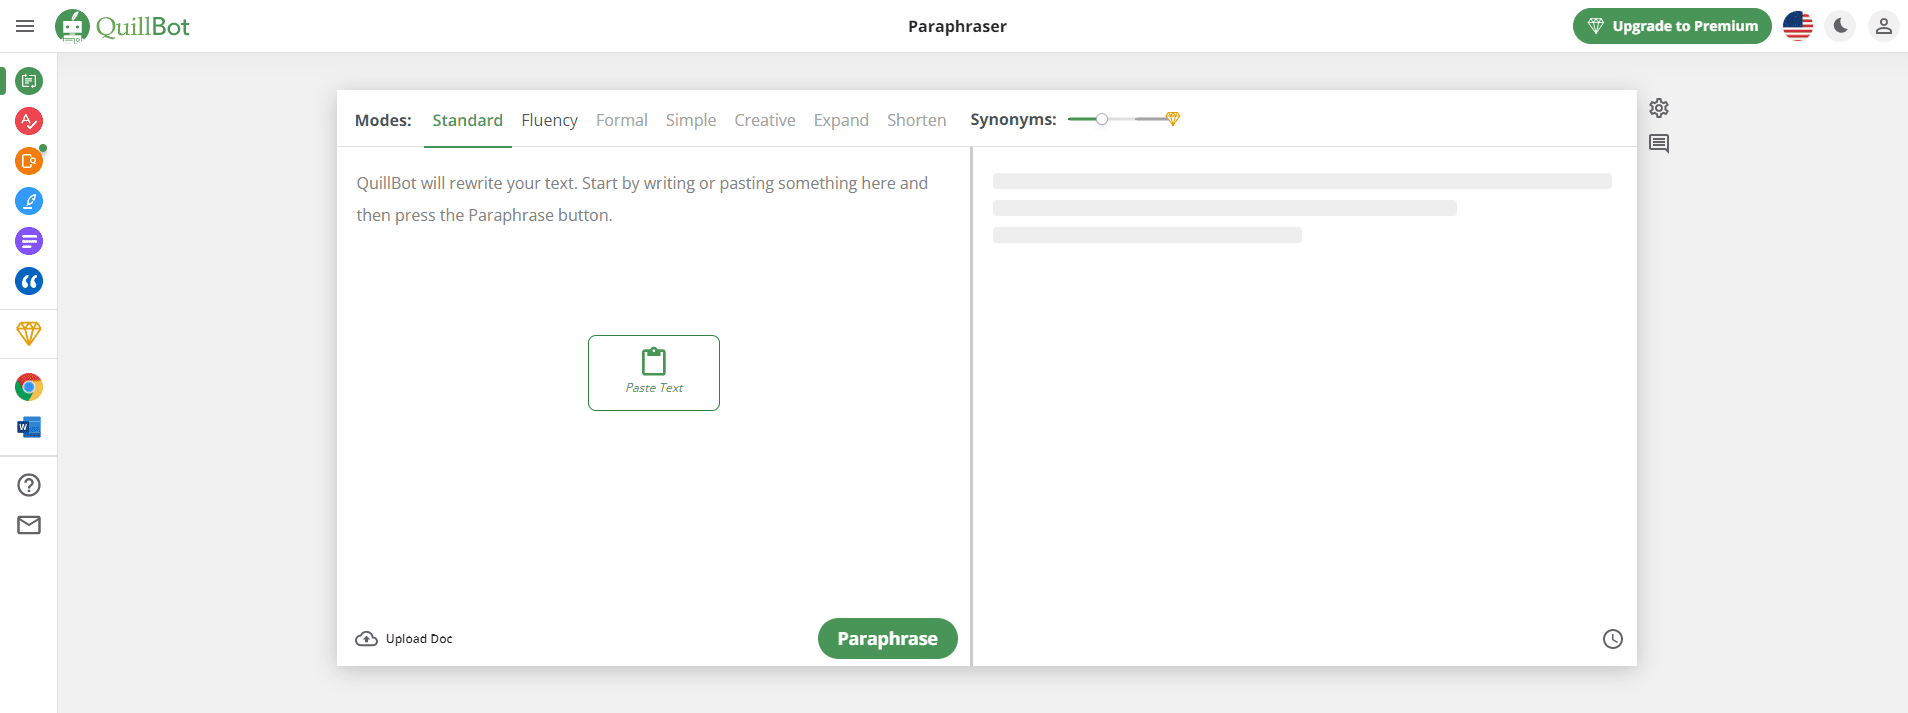Open the Citation Generator quote icon
Image resolution: width=1908 pixels, height=713 pixels.
pos(29,281)
